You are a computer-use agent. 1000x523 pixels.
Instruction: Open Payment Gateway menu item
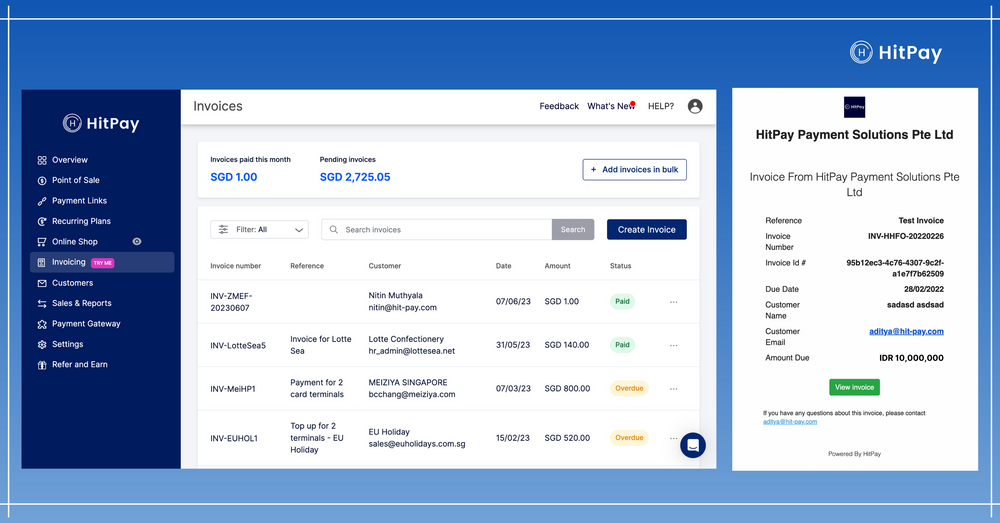[x=86, y=324]
